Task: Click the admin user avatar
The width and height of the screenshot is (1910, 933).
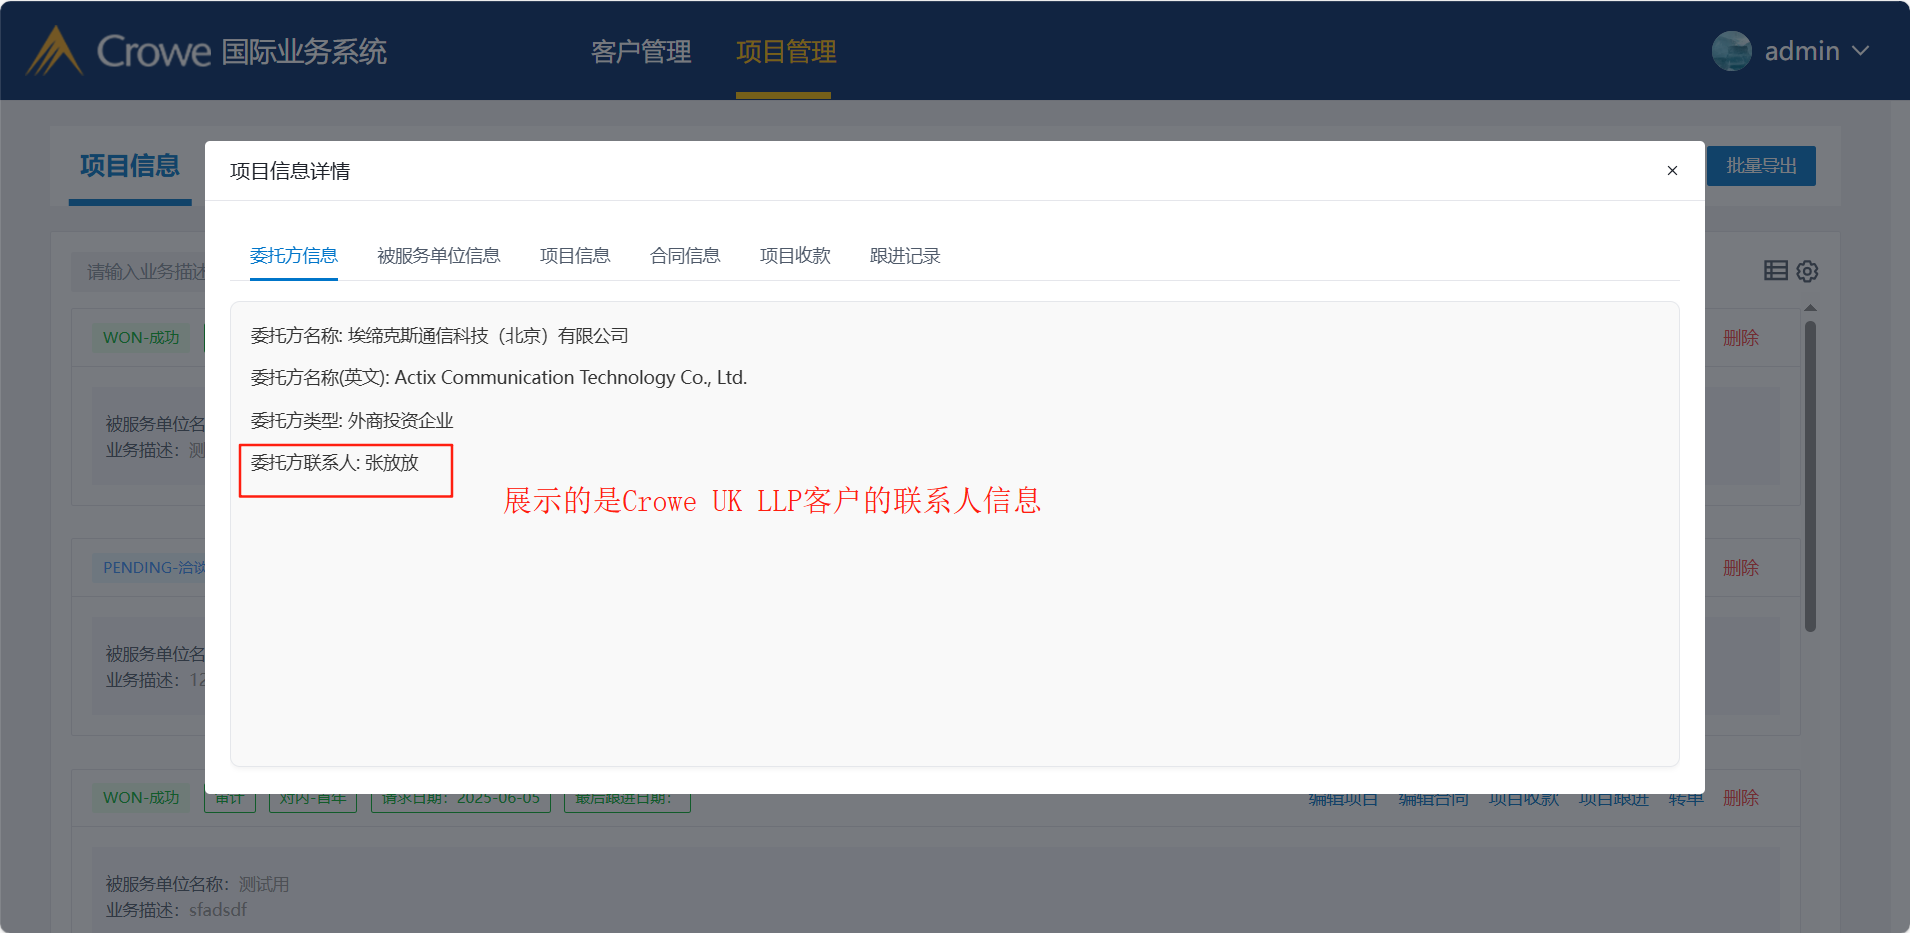Action: (1731, 51)
